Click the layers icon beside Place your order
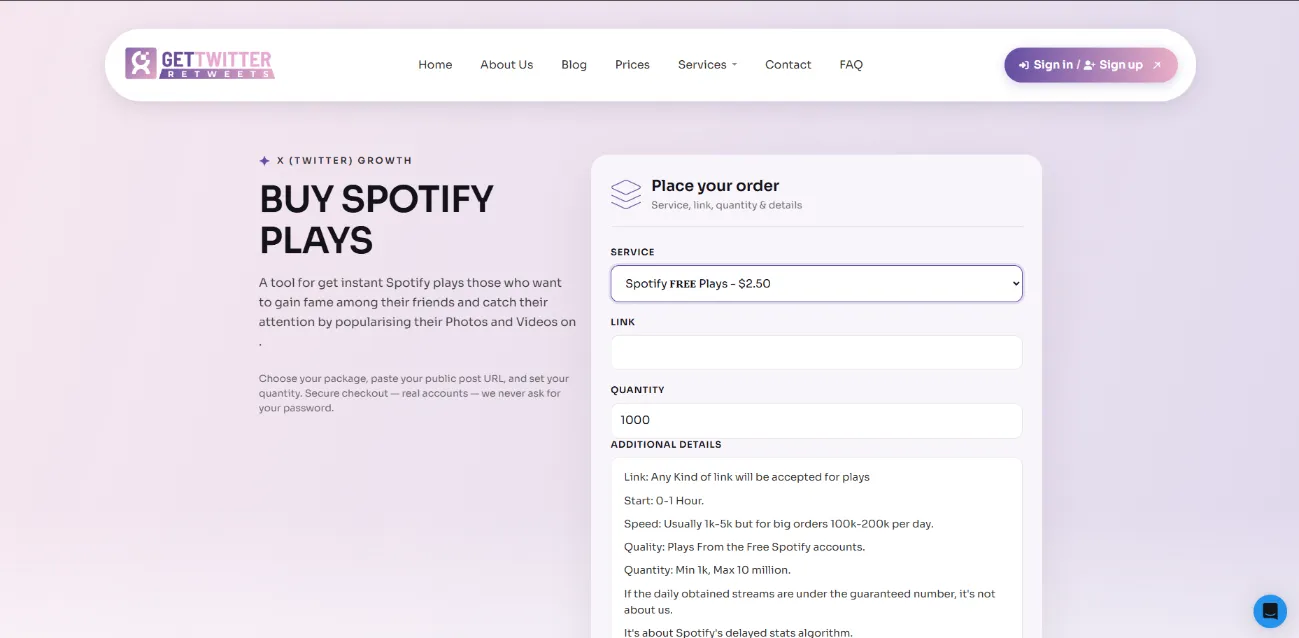 [x=625, y=193]
